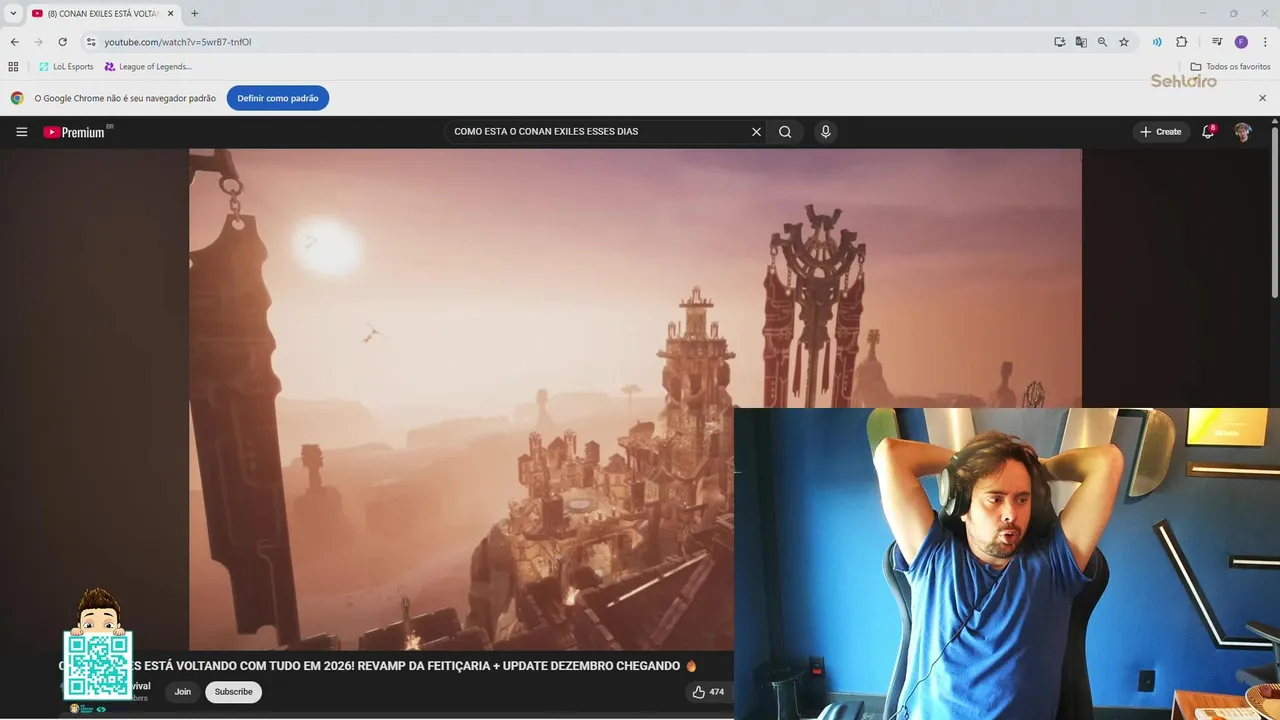Open the YouTube account avatar menu
1280x720 pixels.
pyautogui.click(x=1242, y=132)
